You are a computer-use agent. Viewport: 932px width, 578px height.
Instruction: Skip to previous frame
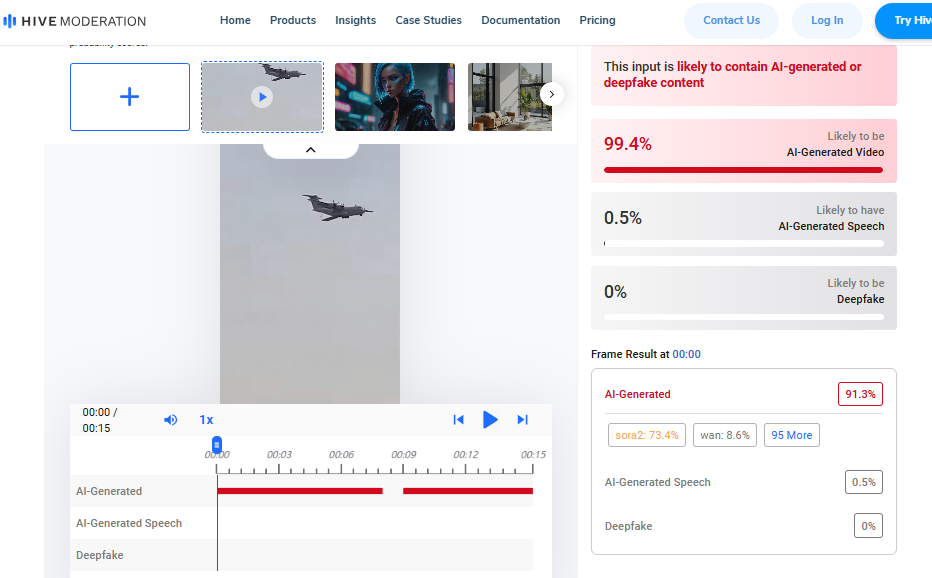click(458, 420)
